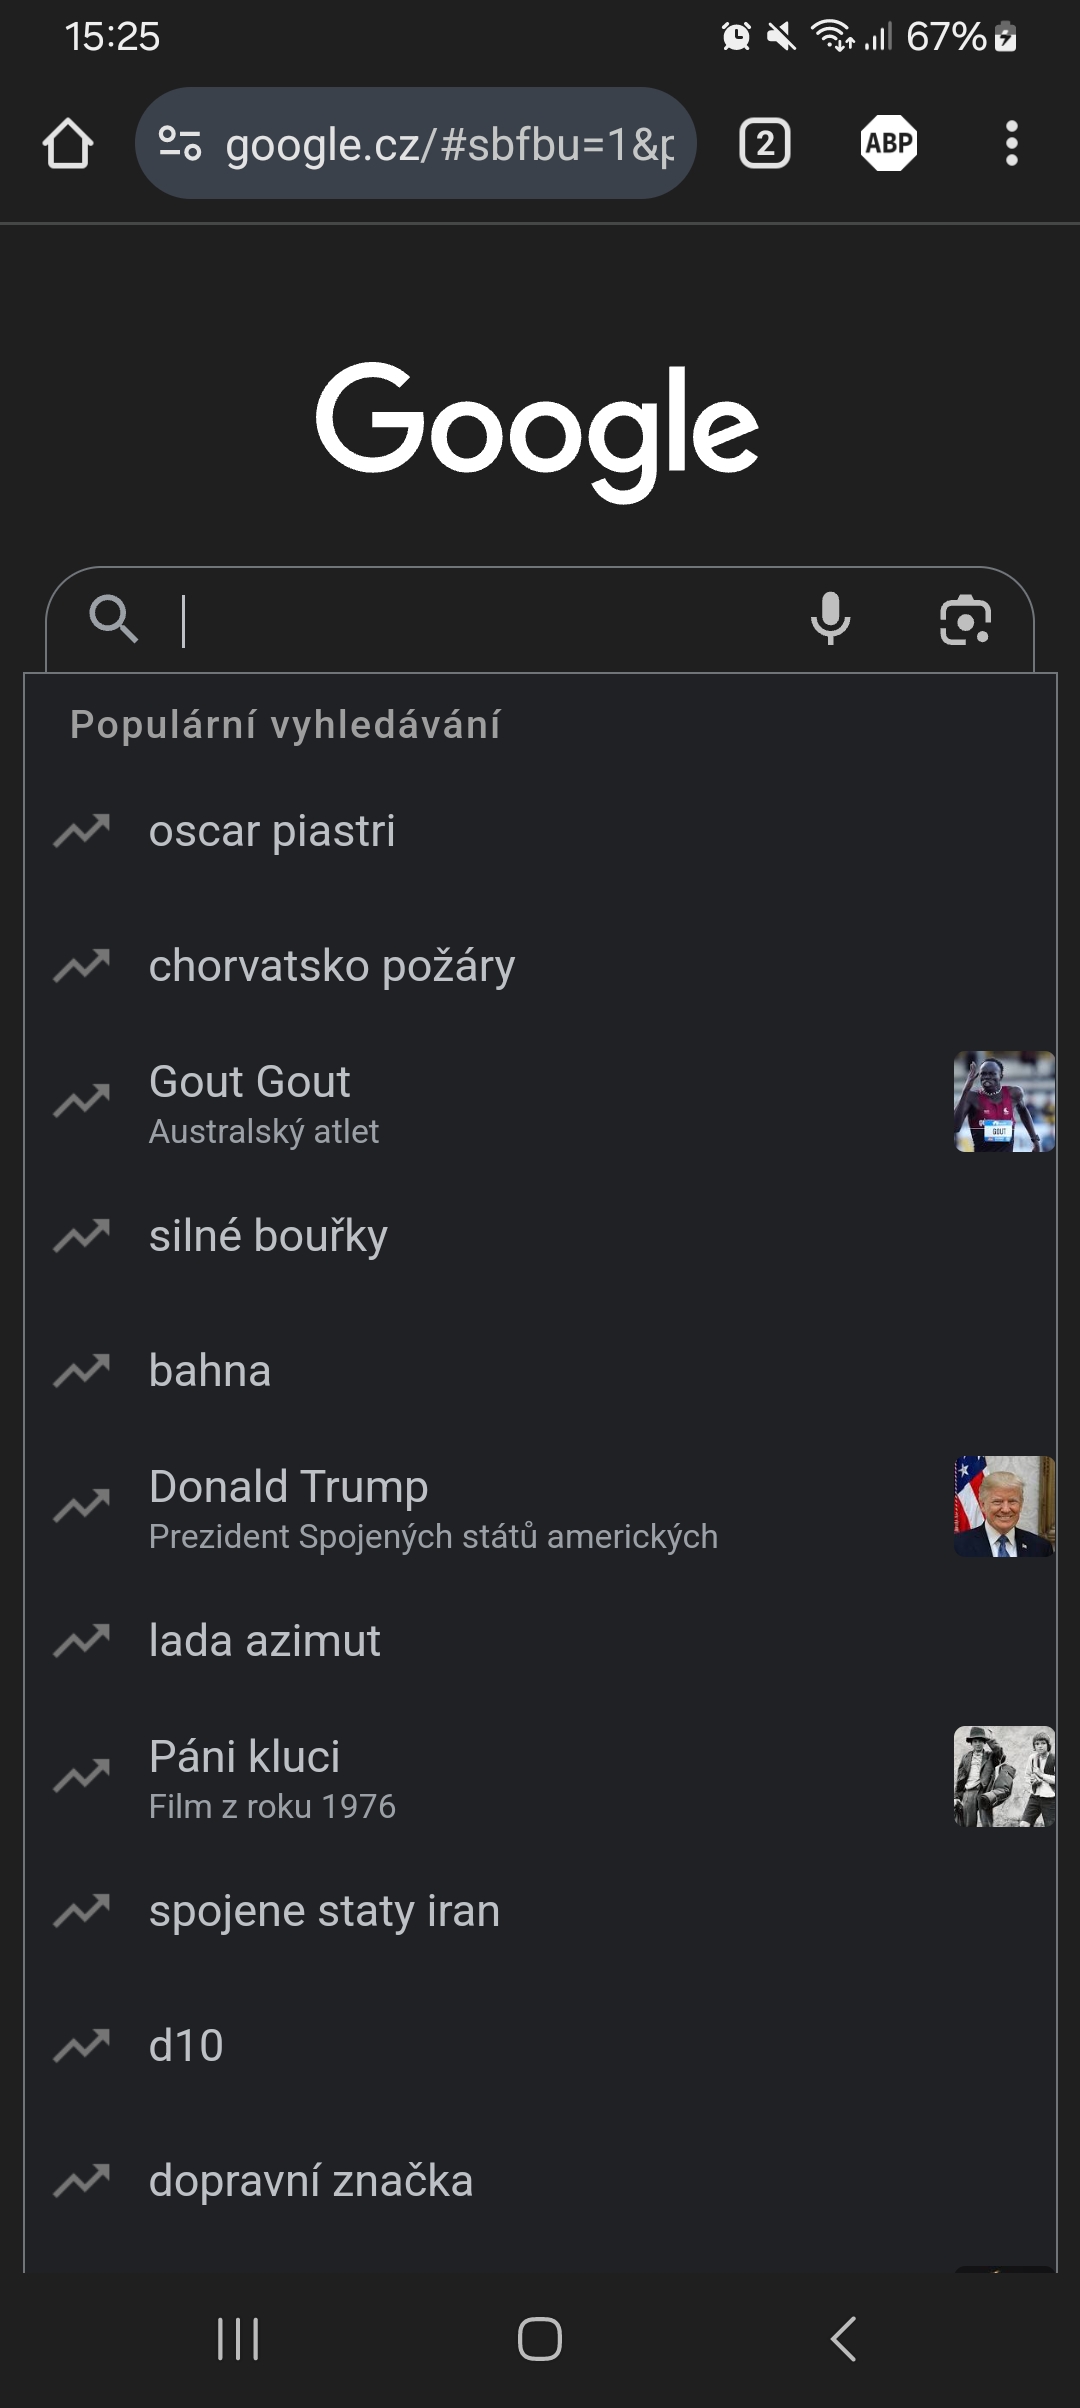Image resolution: width=1080 pixels, height=2408 pixels.
Task: Open site info icon in address bar
Action: tap(180, 143)
